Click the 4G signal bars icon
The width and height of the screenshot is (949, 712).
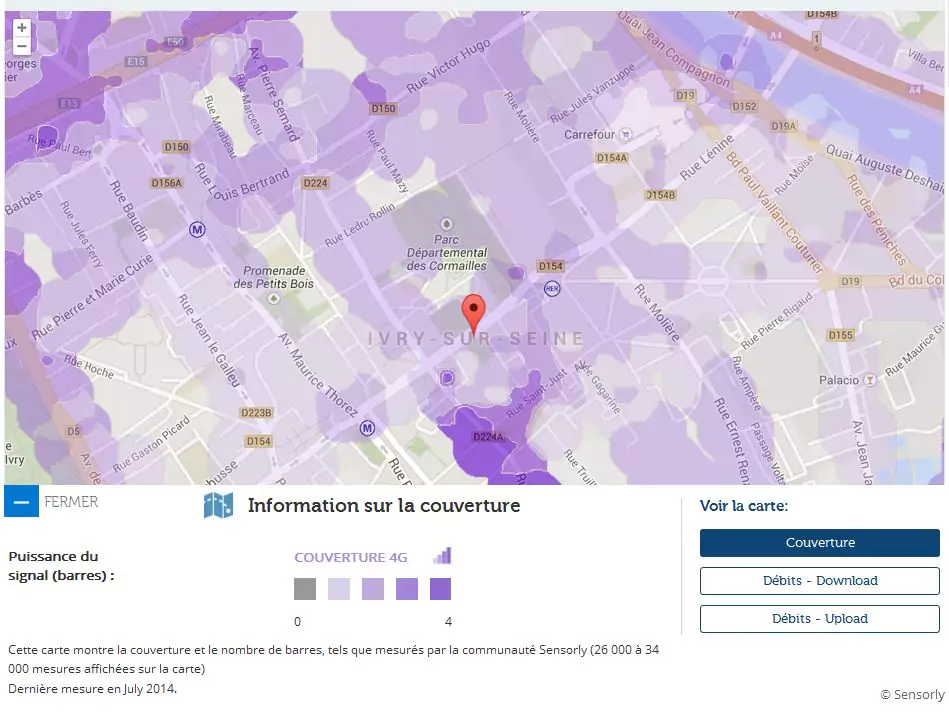point(442,556)
